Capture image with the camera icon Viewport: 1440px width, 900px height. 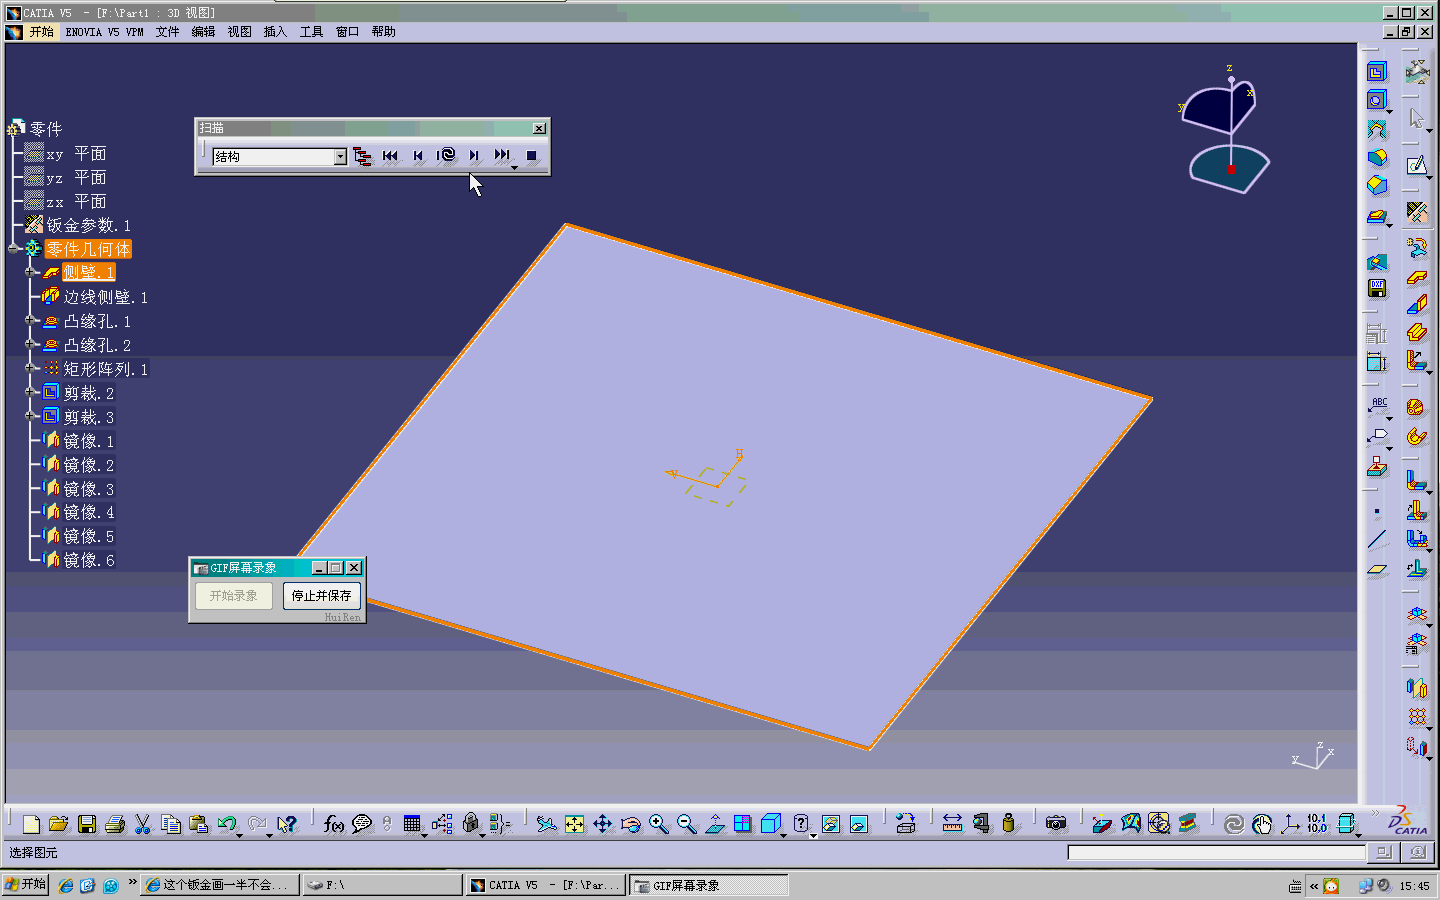(x=1056, y=823)
